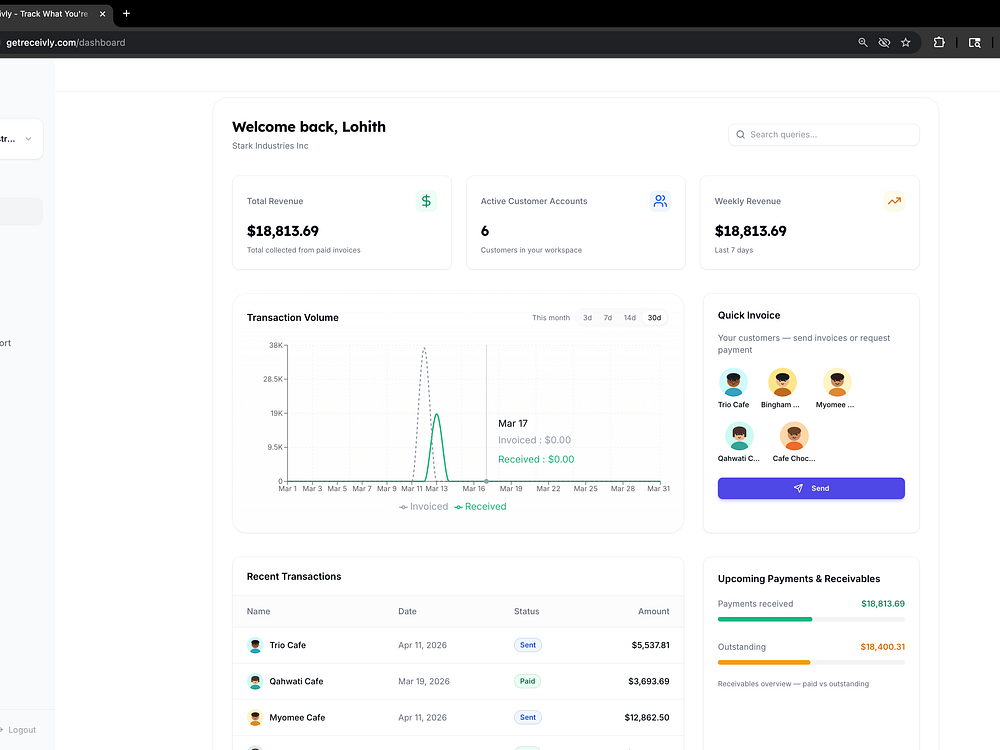Select the 30d chart range
This screenshot has width=1000, height=750.
click(x=654, y=318)
